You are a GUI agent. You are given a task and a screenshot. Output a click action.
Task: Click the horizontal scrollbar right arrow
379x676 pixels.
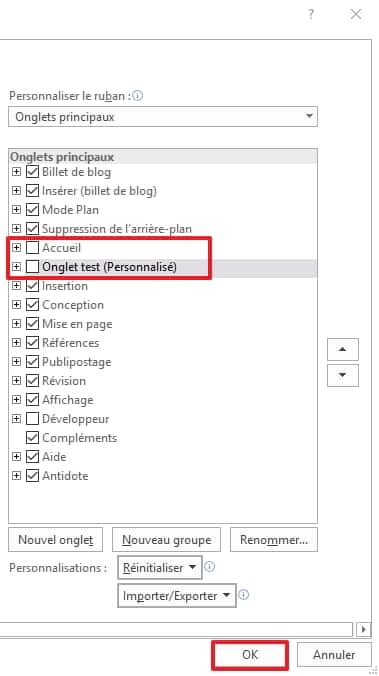pos(363,629)
